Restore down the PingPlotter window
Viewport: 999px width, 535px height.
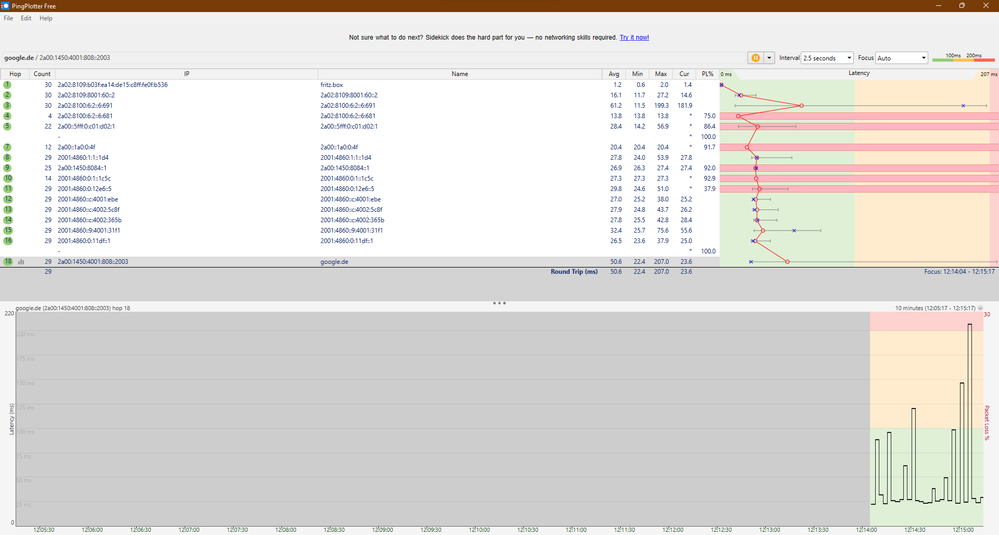[x=961, y=6]
